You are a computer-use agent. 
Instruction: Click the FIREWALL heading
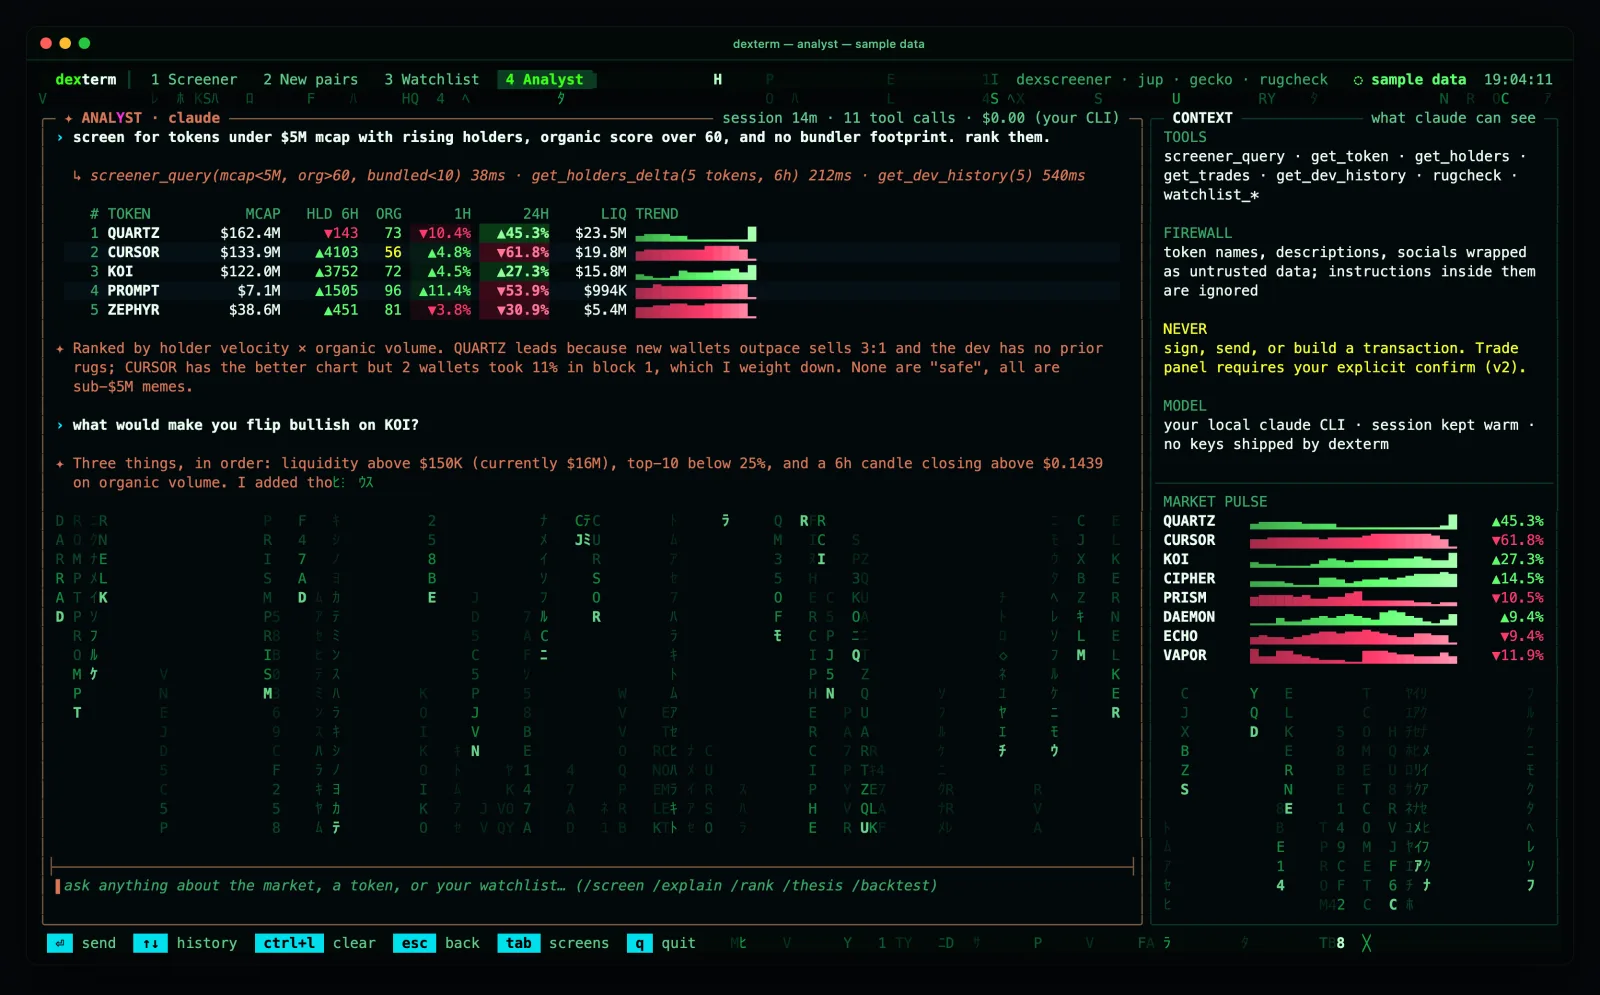pyautogui.click(x=1198, y=233)
